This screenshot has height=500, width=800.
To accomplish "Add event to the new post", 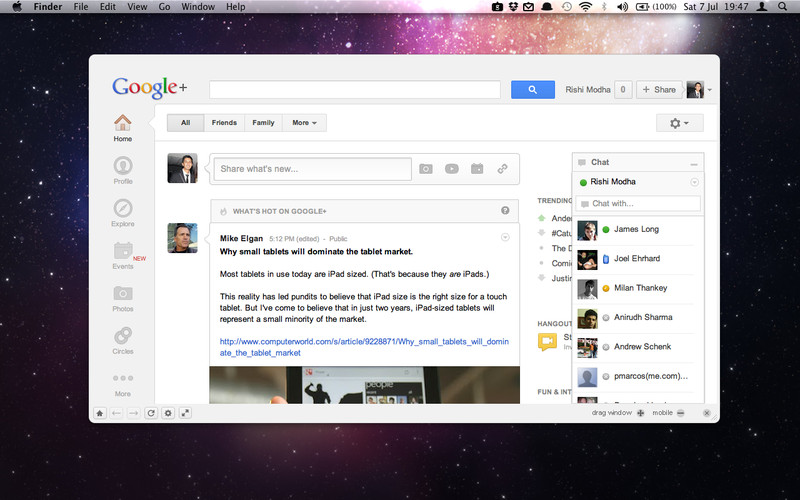I will click(477, 168).
